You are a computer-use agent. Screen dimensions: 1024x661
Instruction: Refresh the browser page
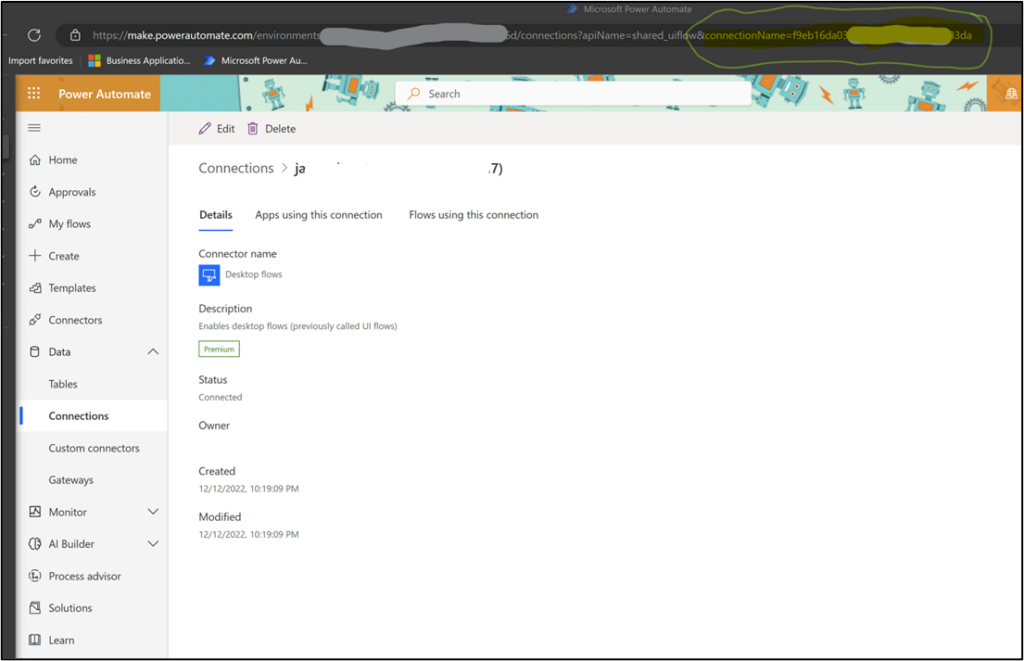coord(34,35)
